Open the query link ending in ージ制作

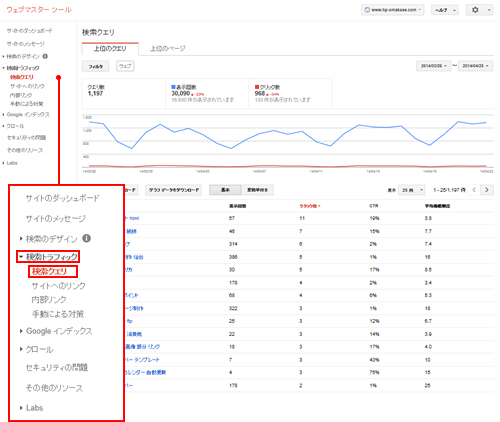(134, 308)
